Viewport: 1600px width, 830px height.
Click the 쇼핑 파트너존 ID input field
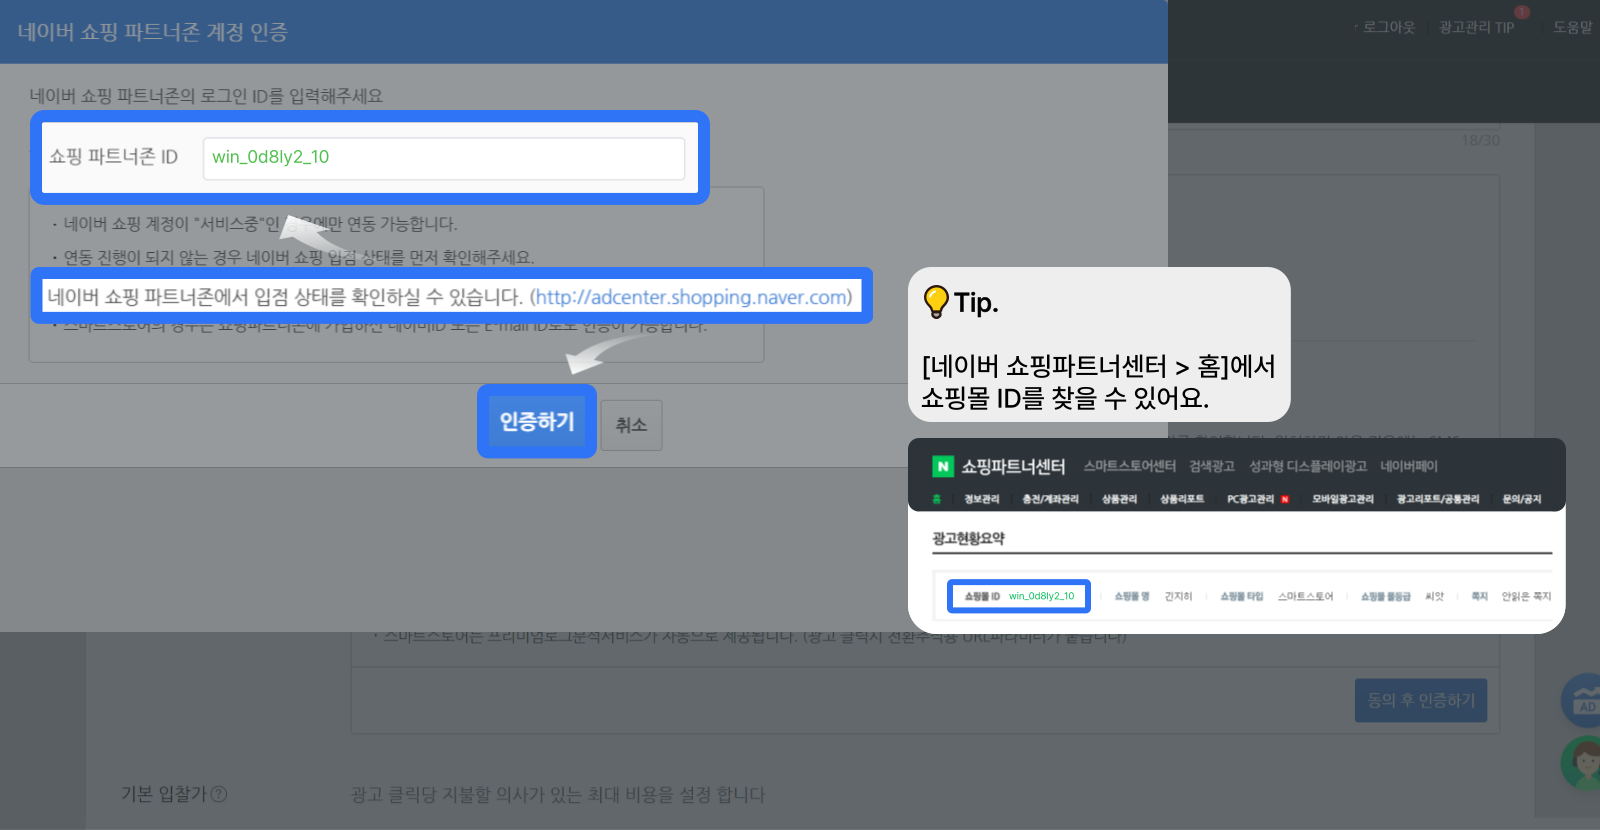tap(444, 158)
